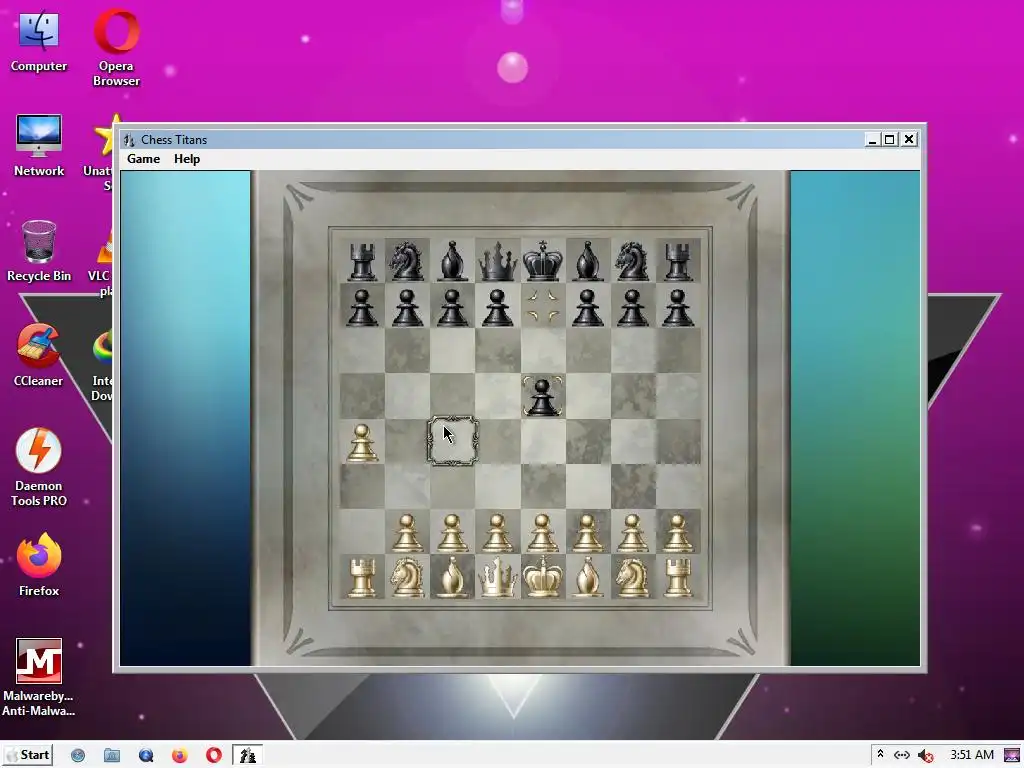Open the Computer desktop icon

point(39,40)
